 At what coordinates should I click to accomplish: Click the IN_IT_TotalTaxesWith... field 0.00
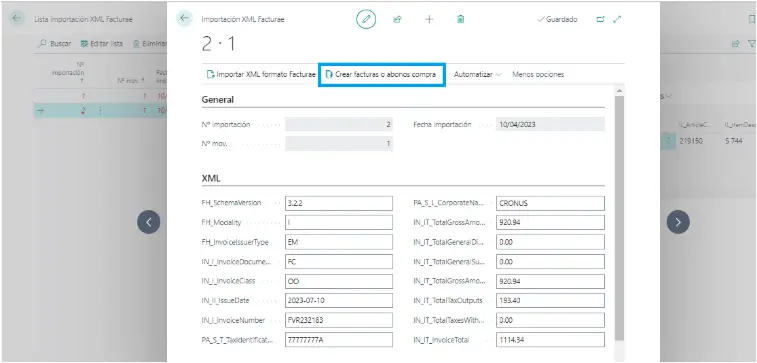(x=550, y=320)
